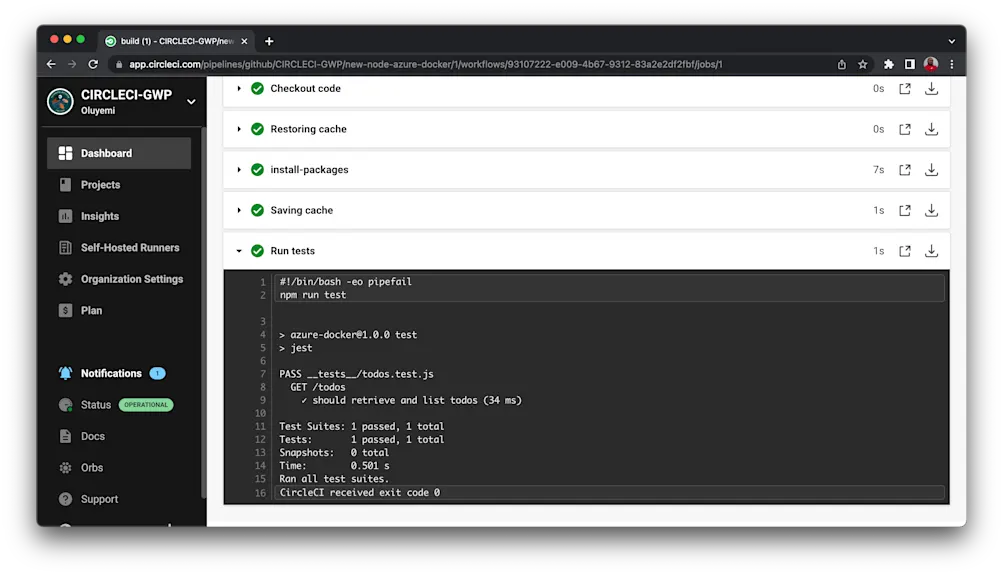
Task: Click the share page icon
Action: click(842, 64)
